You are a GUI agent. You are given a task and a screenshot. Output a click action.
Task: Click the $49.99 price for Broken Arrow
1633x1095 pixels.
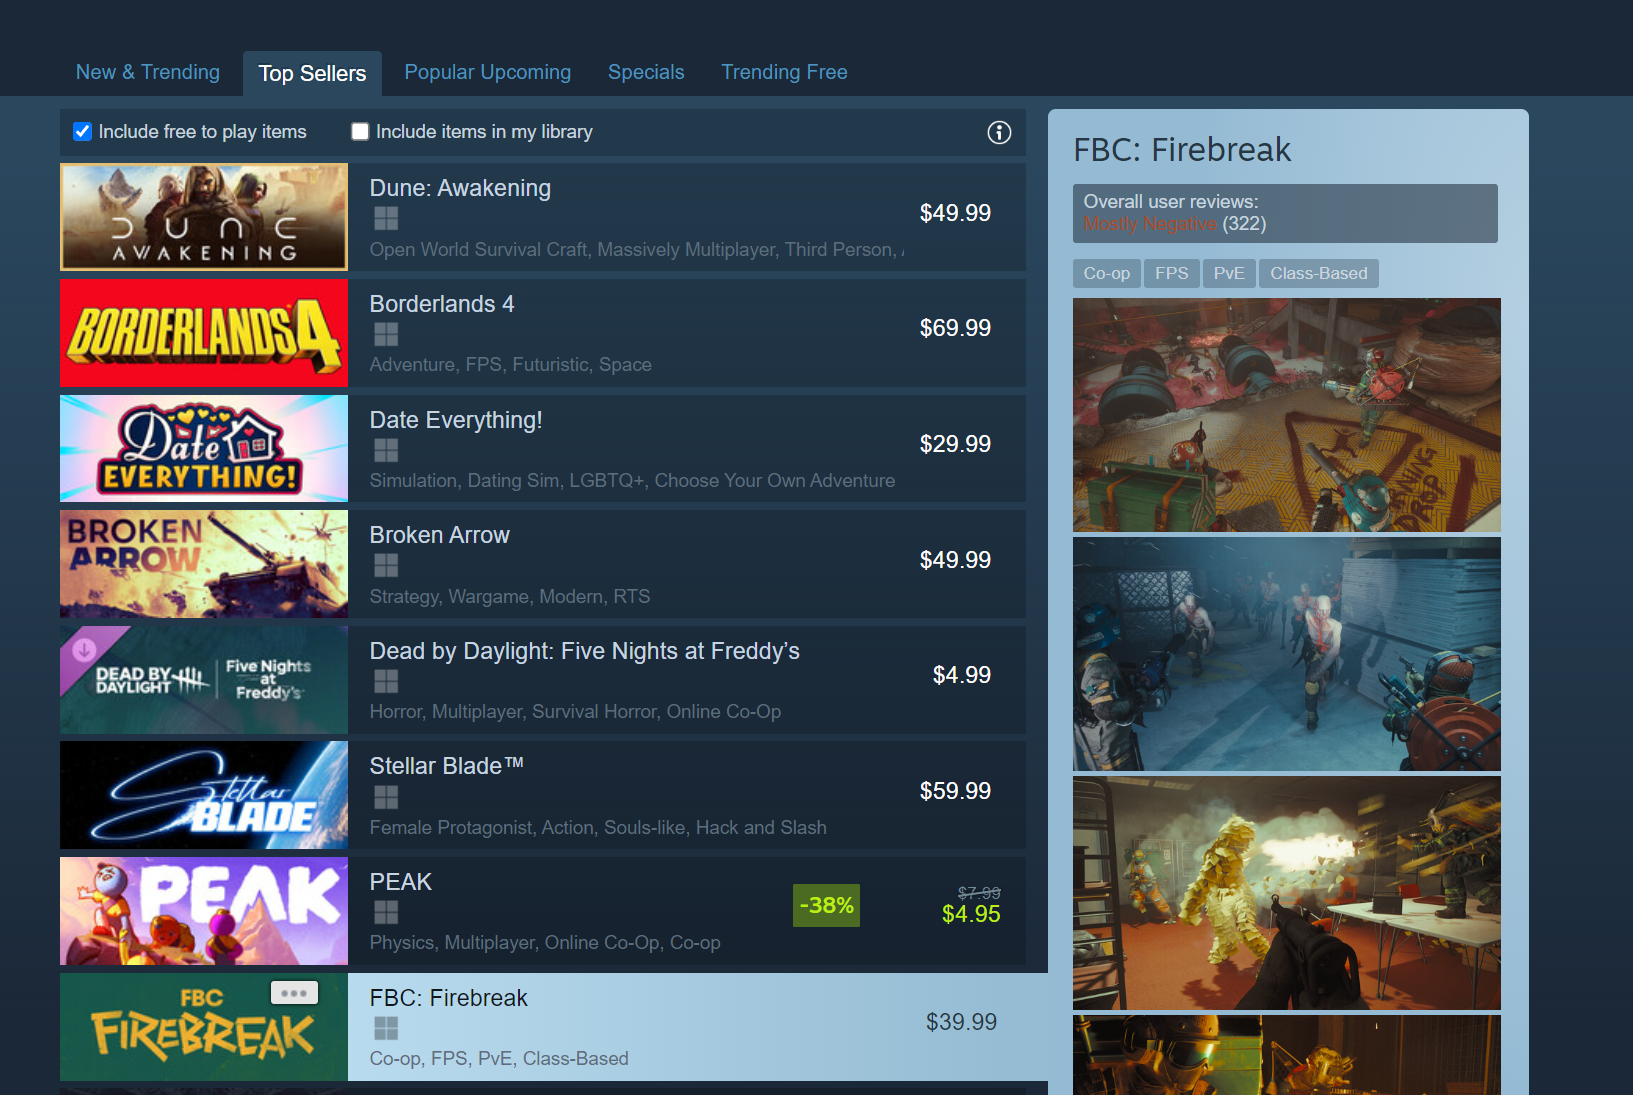pos(955,560)
